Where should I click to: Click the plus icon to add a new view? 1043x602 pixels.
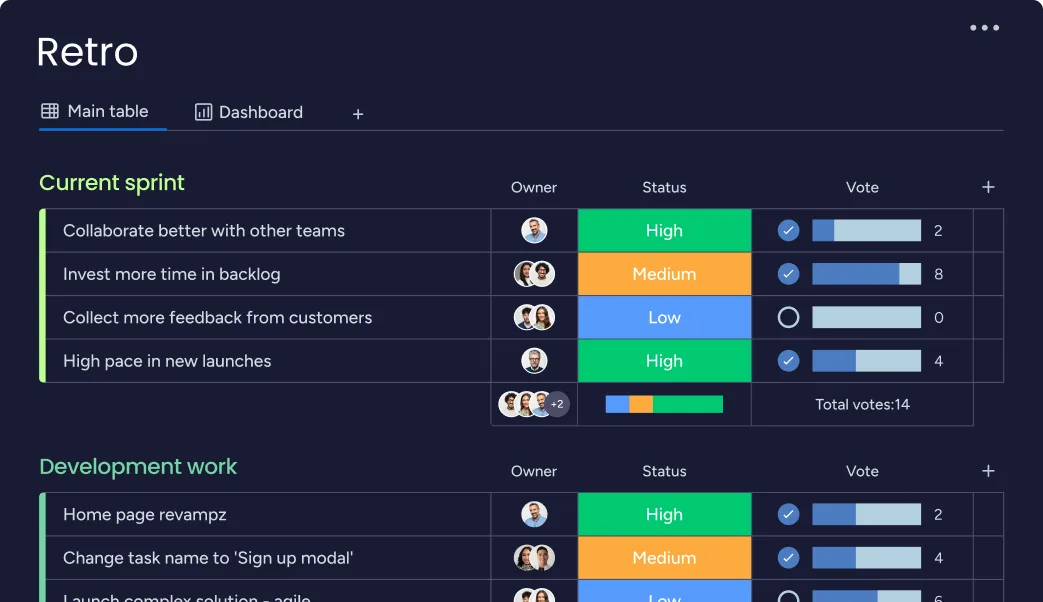357,114
